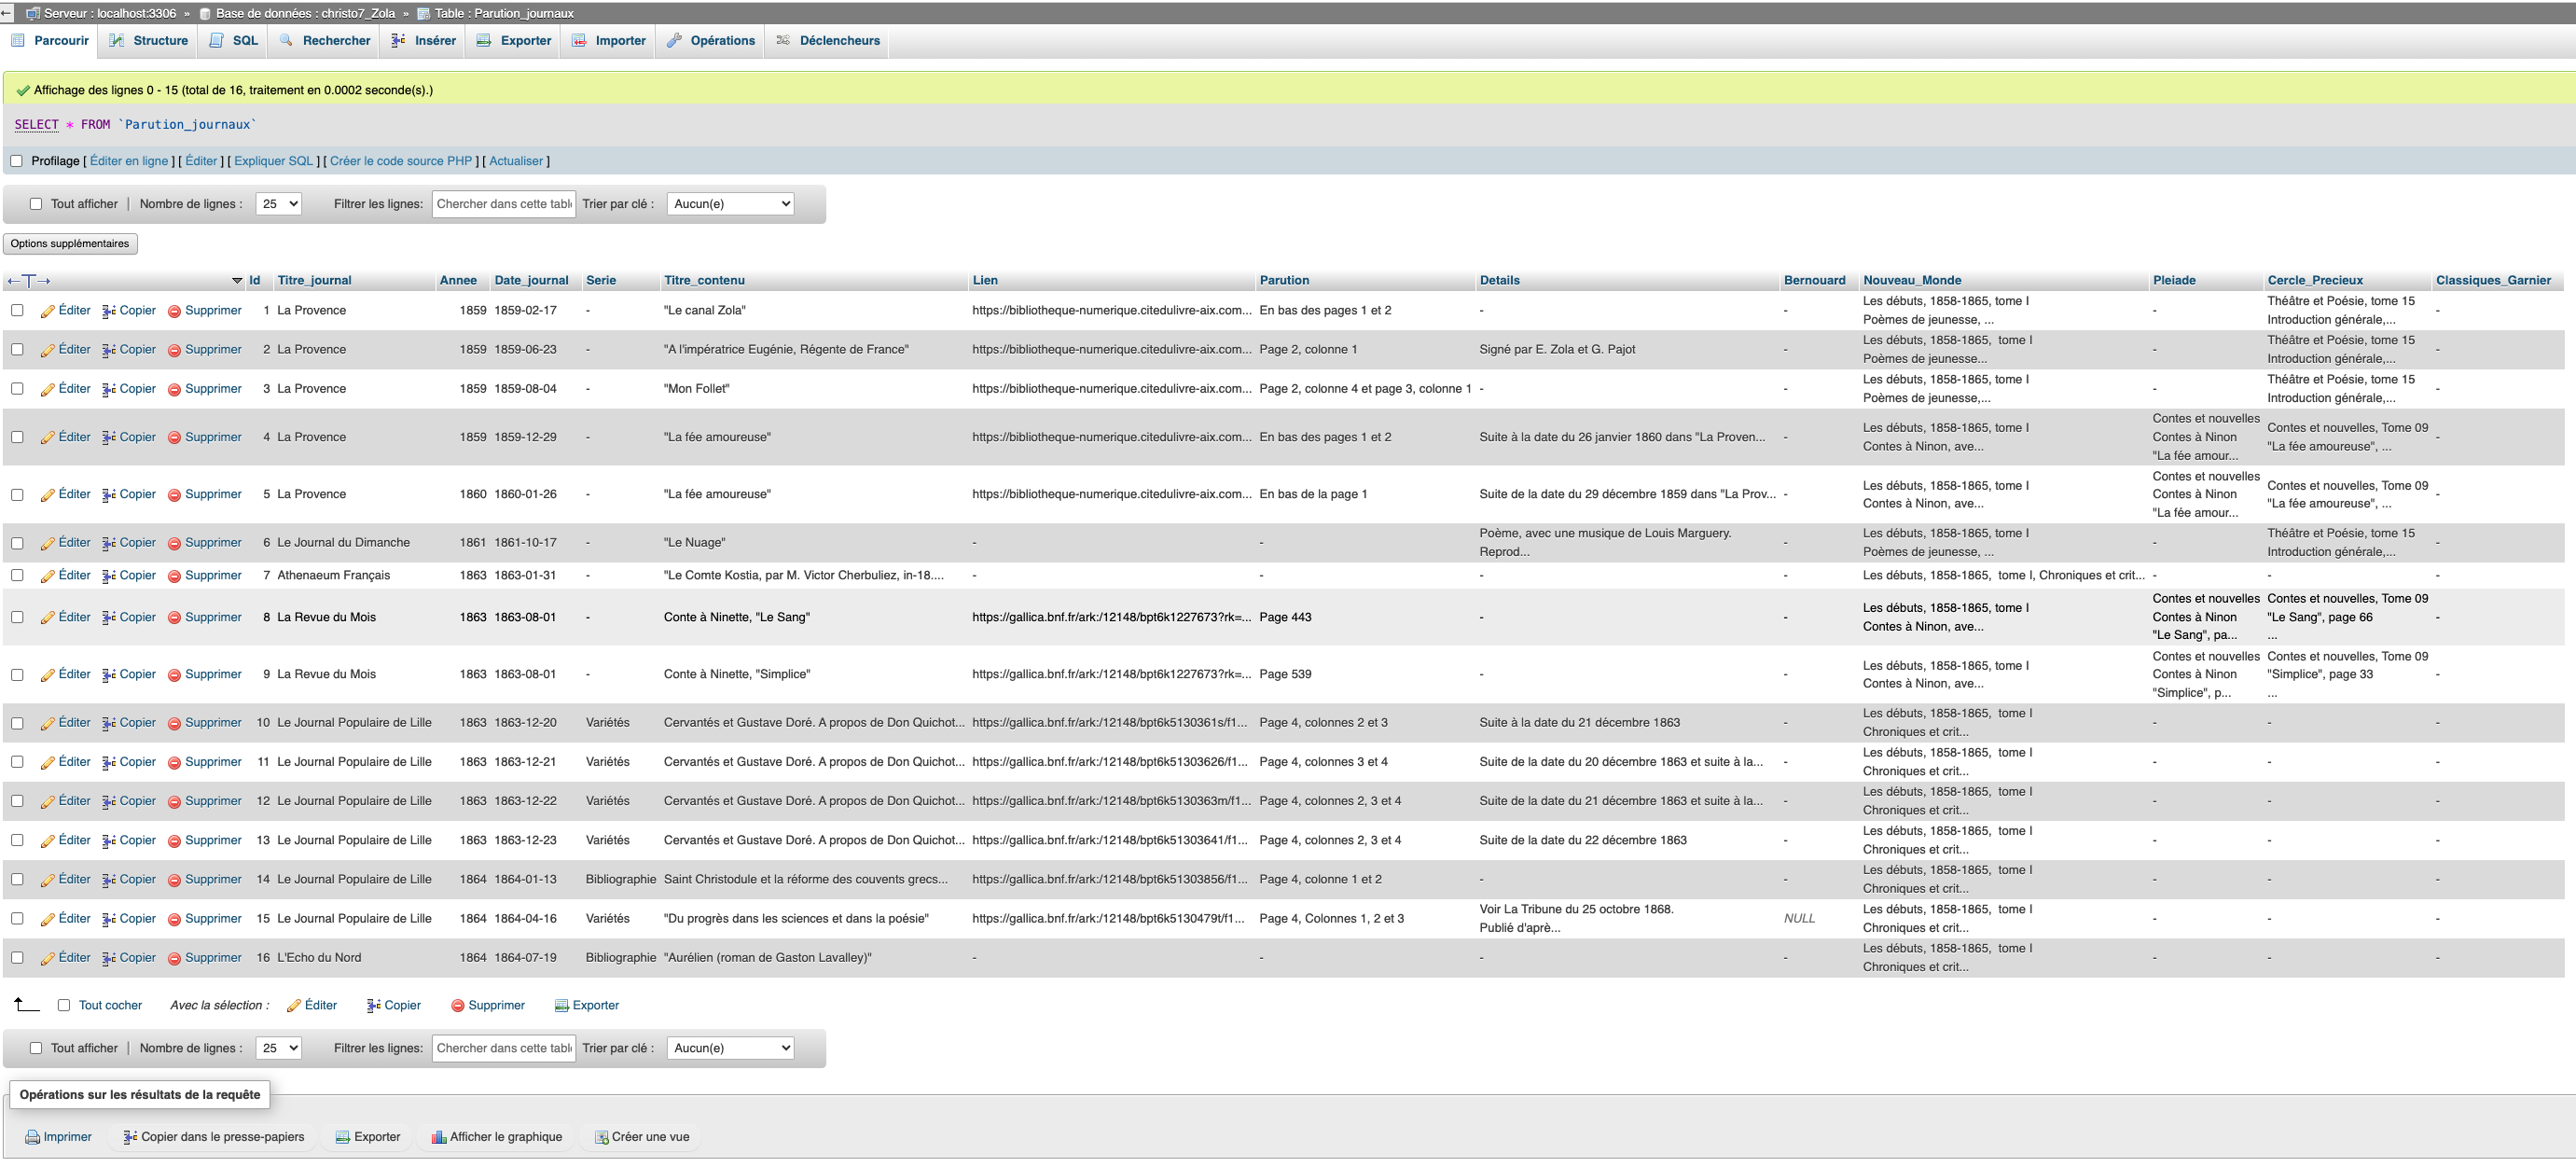2576x1167 pixels.
Task: Open the top Nombre de lignes dropdown
Action: pos(278,204)
